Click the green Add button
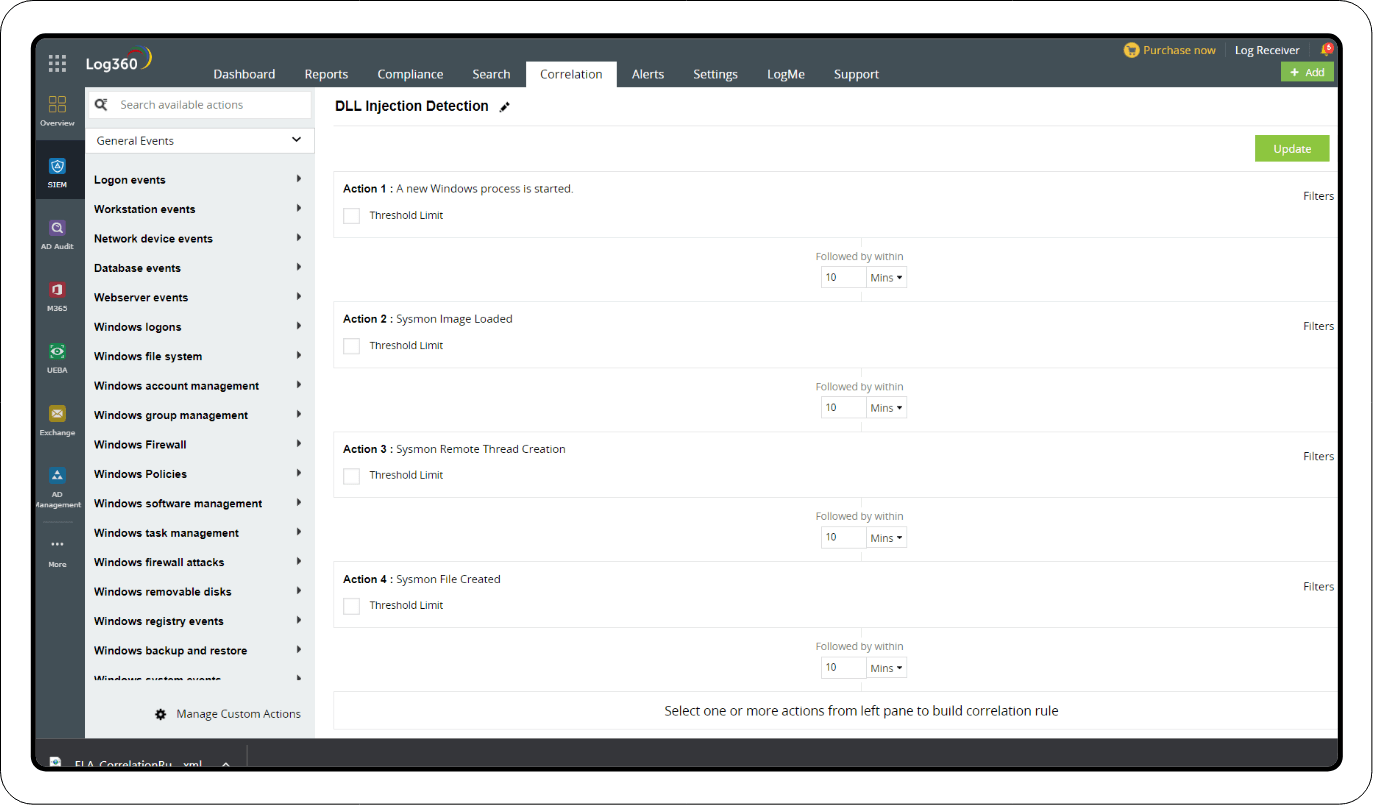Image resolution: width=1373 pixels, height=805 pixels. (x=1307, y=72)
